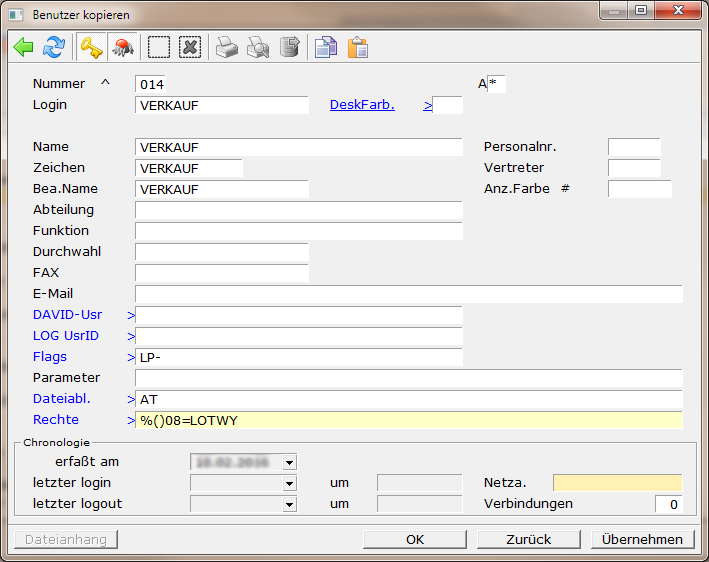Click the dashed box with X icon
709x562 pixels.
click(x=190, y=47)
